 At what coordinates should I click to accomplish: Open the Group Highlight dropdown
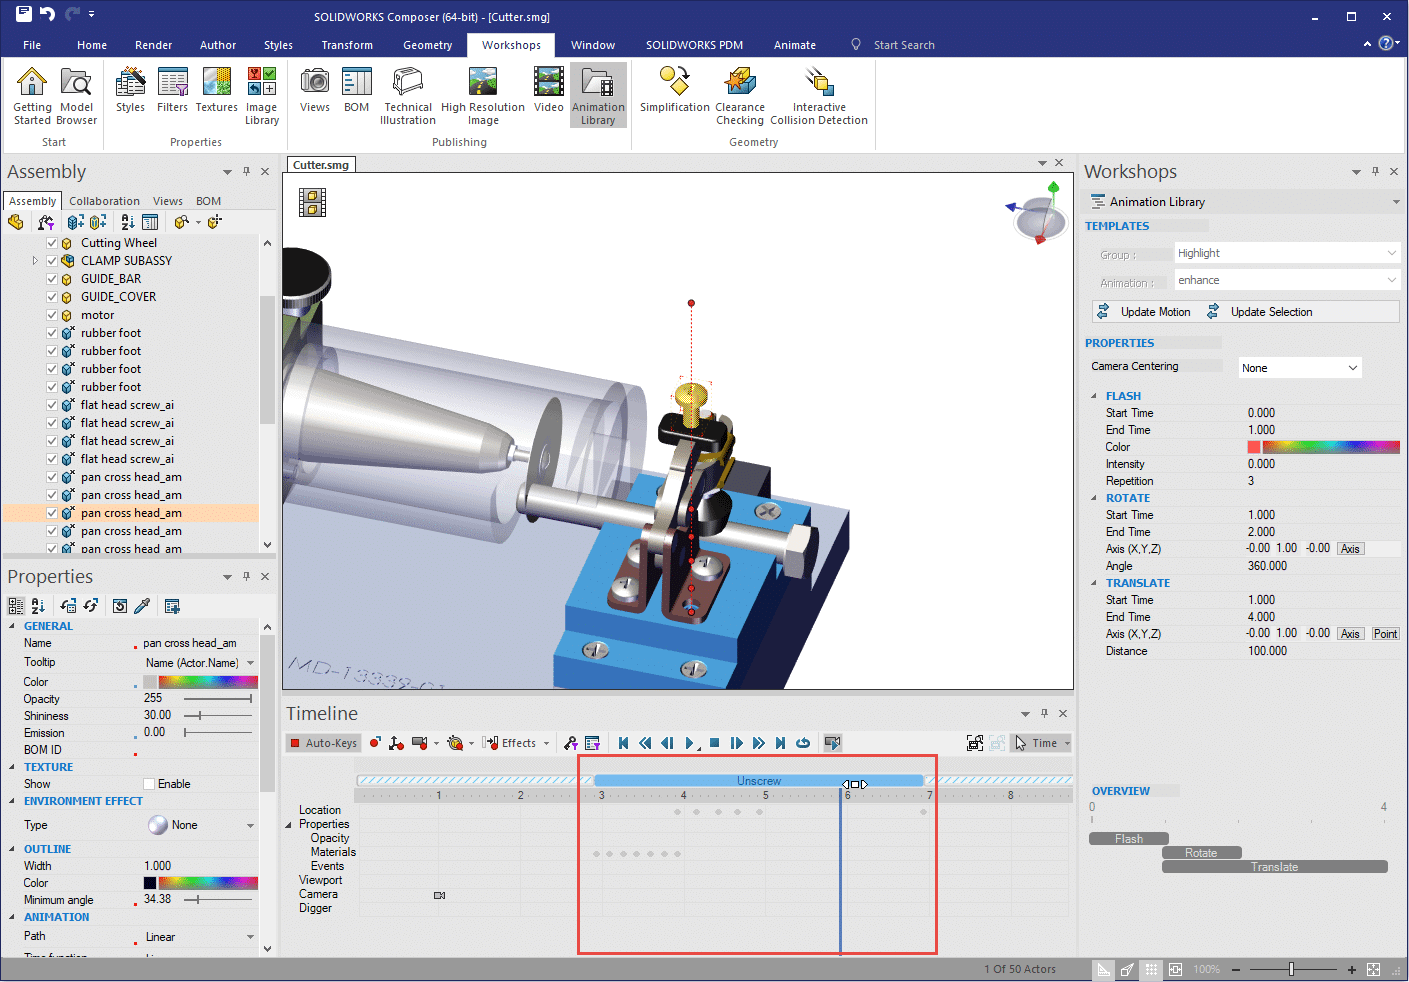point(1287,253)
